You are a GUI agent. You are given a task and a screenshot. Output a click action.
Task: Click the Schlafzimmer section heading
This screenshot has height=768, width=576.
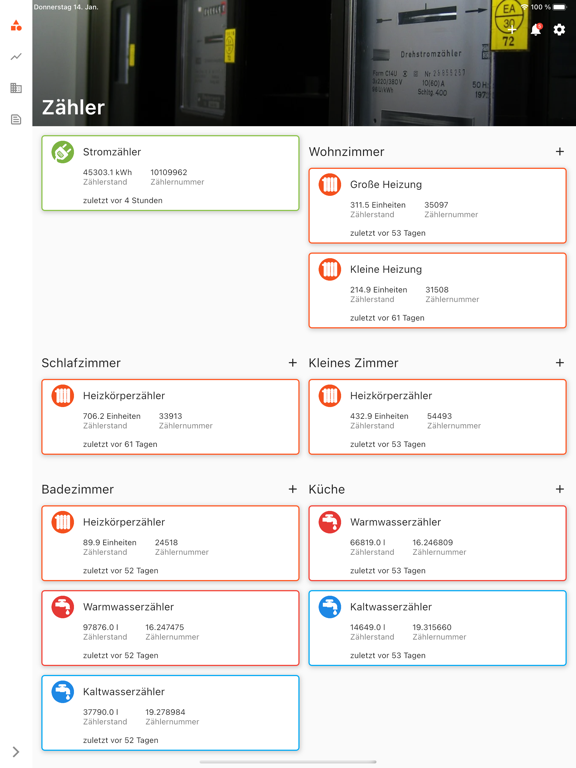81,363
